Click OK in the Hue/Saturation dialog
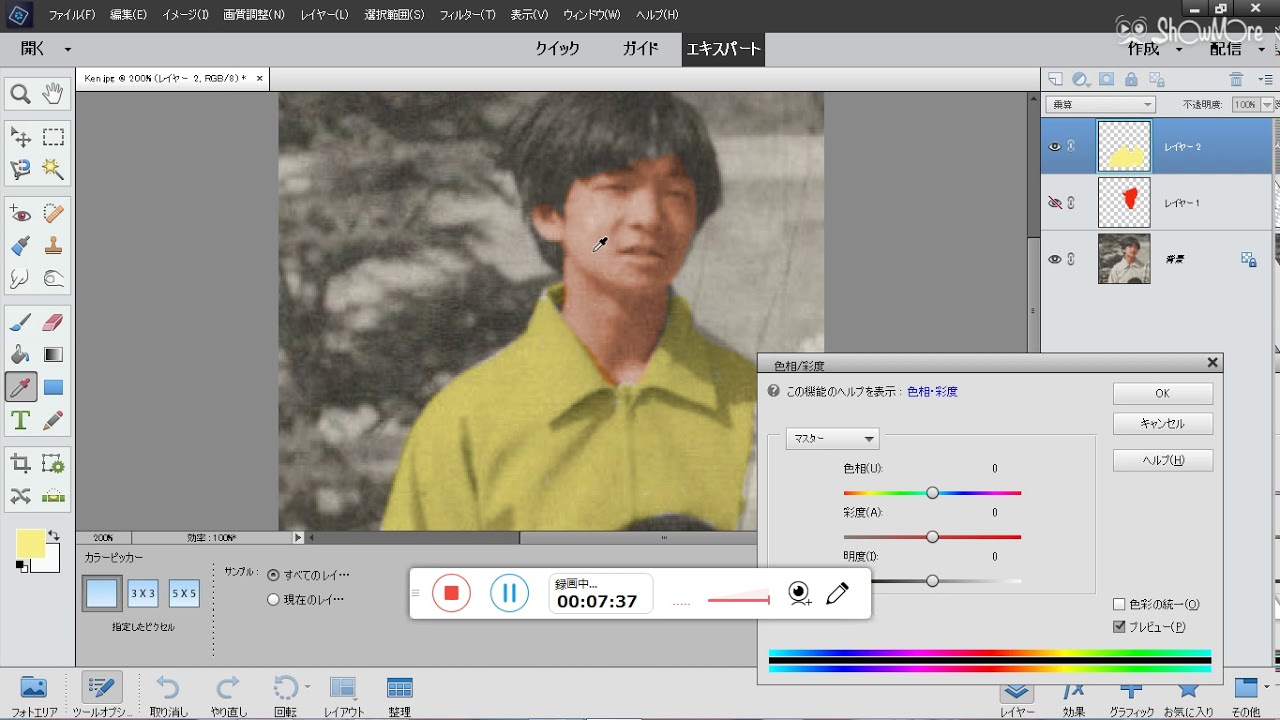Image resolution: width=1280 pixels, height=720 pixels. 1162,393
